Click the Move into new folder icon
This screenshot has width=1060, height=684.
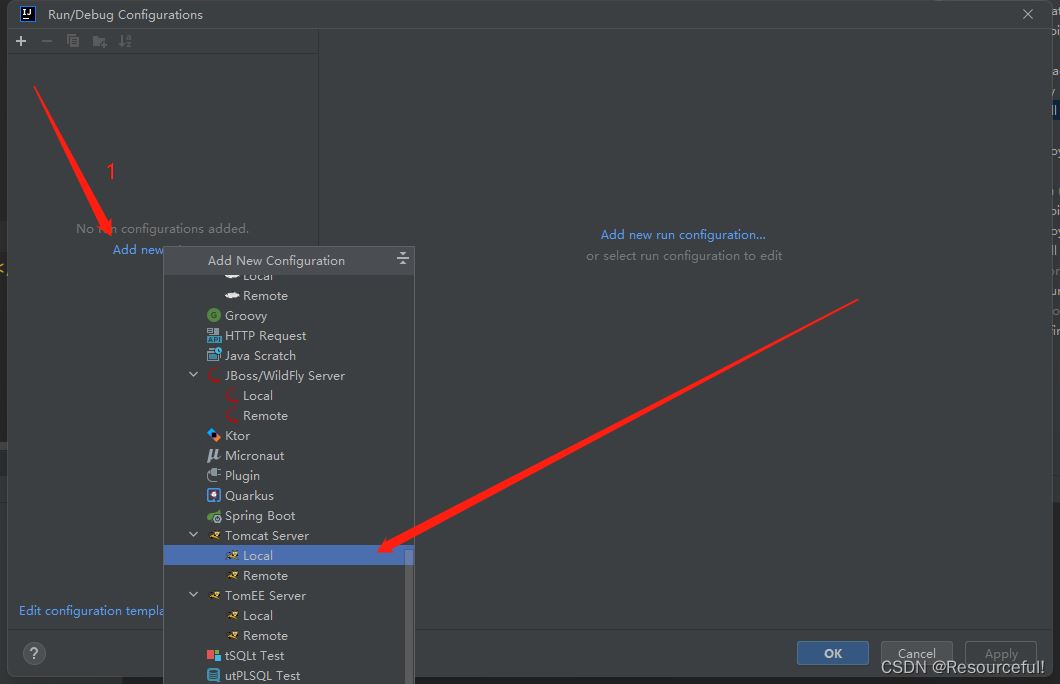(99, 42)
